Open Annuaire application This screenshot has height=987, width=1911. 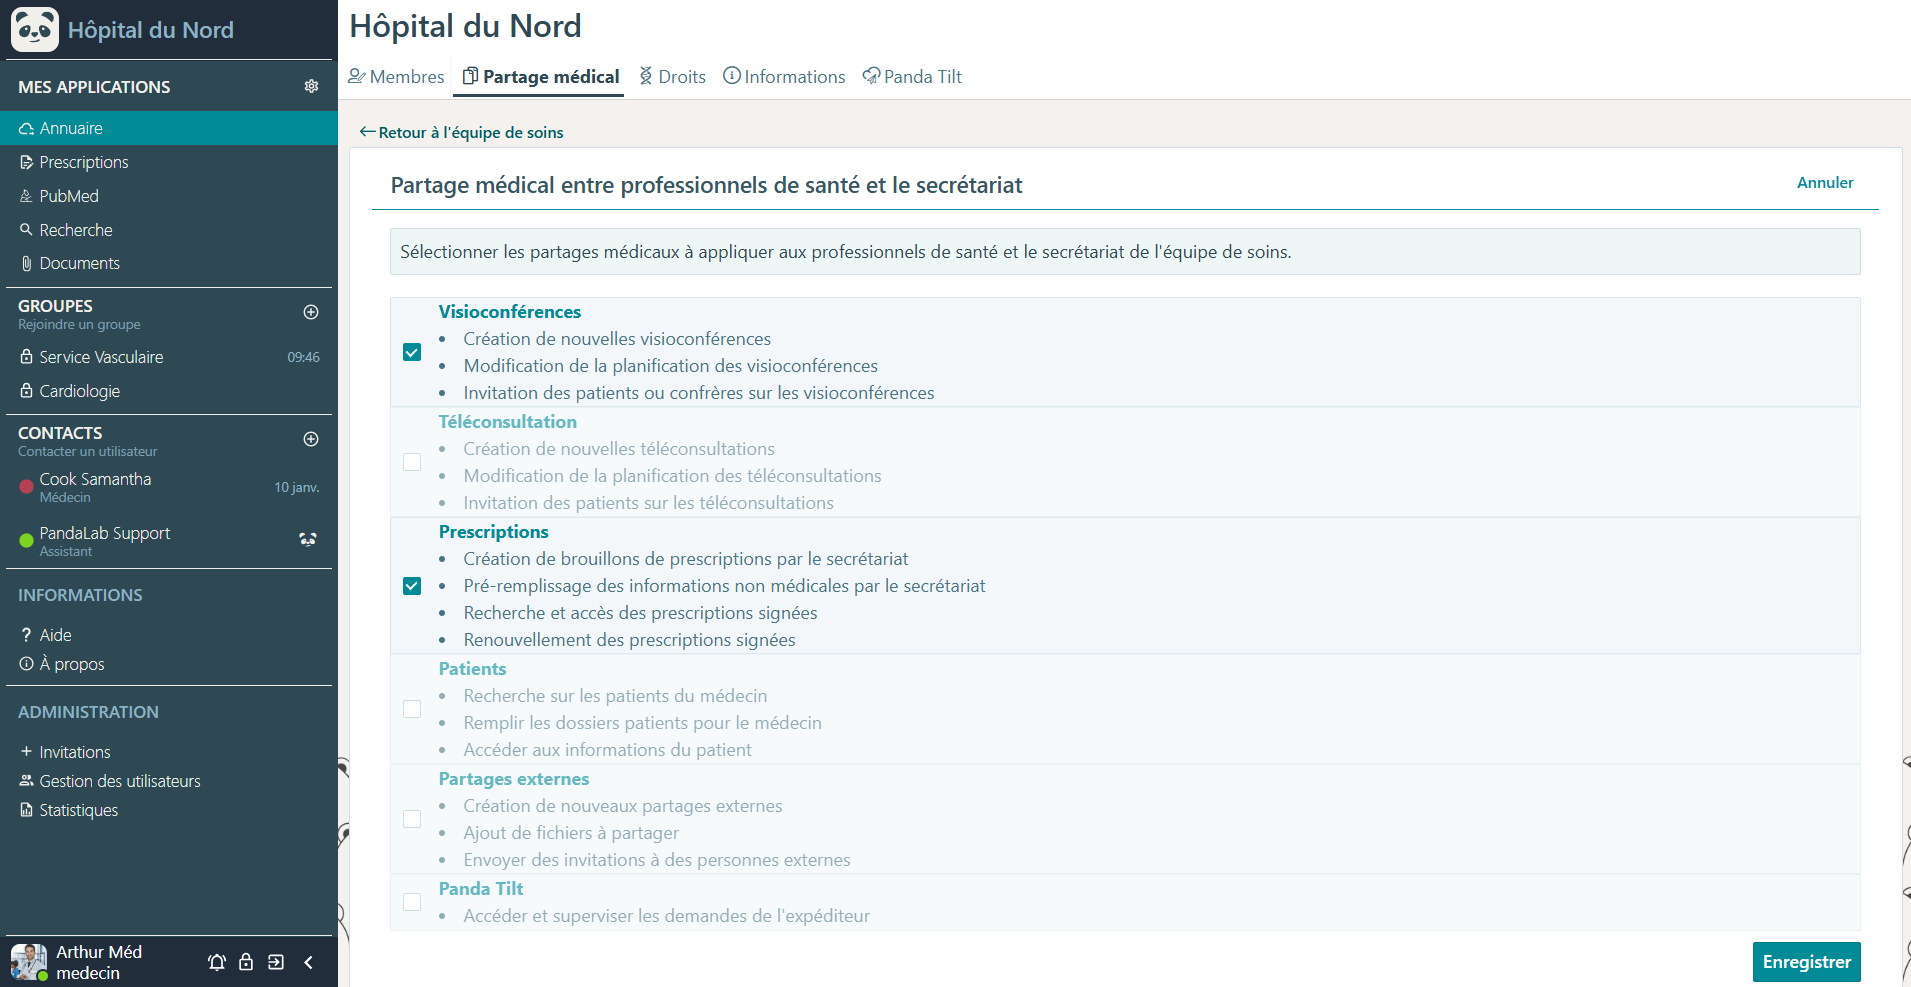(169, 128)
